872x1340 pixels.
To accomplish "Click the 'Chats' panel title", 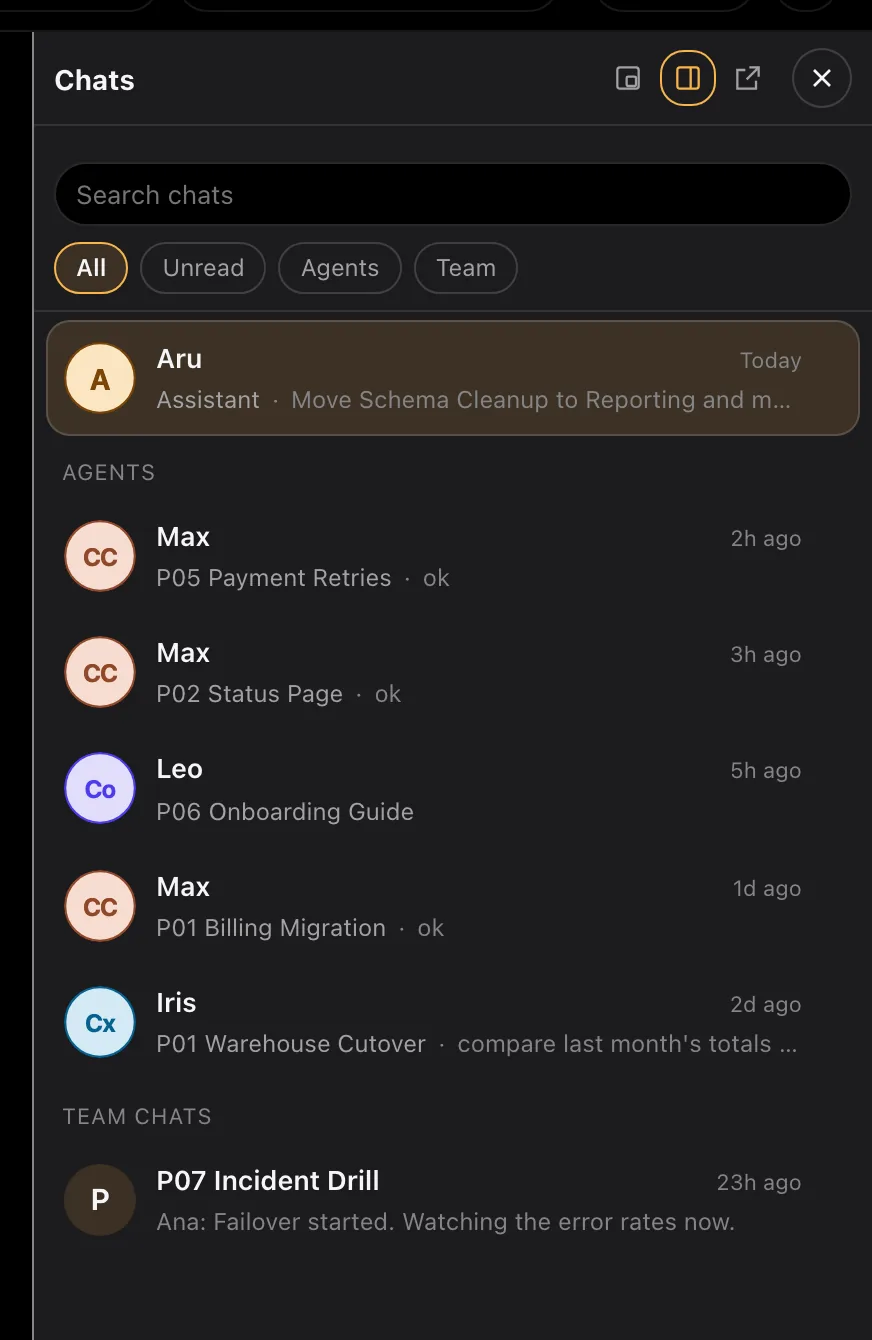I will pos(95,80).
